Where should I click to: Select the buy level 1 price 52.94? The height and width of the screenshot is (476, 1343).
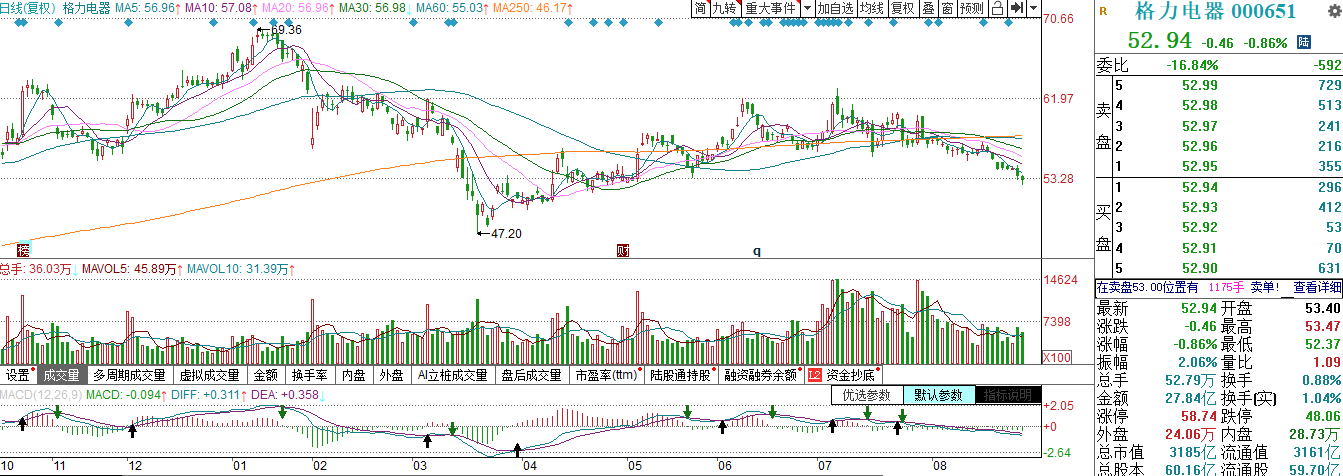1199,187
